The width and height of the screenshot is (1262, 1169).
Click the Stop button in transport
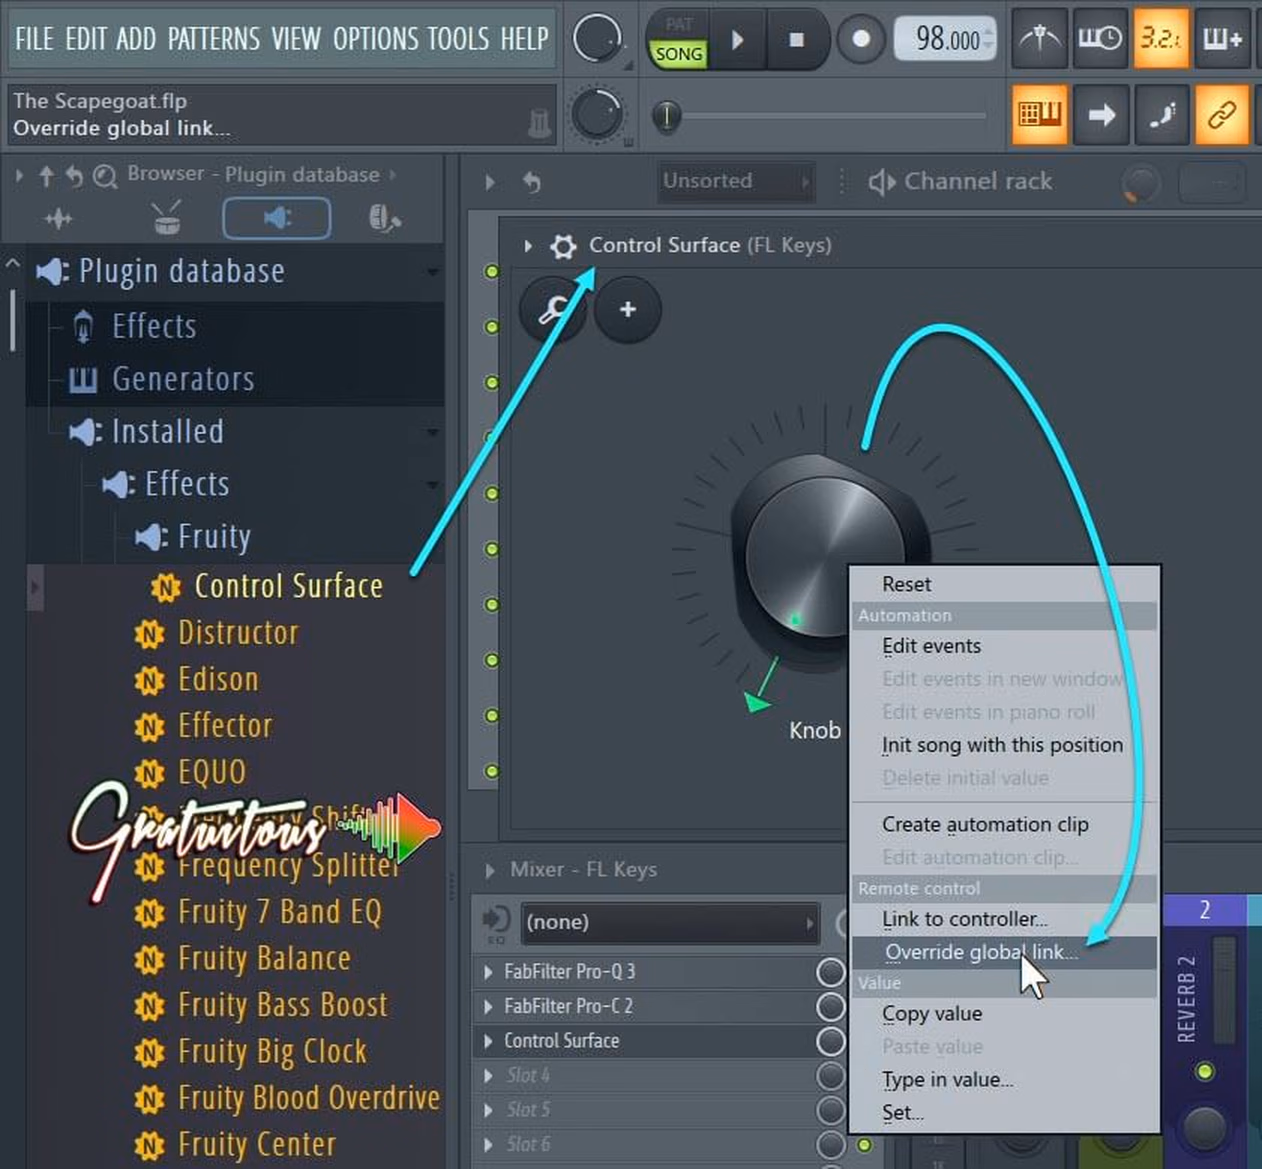click(796, 40)
